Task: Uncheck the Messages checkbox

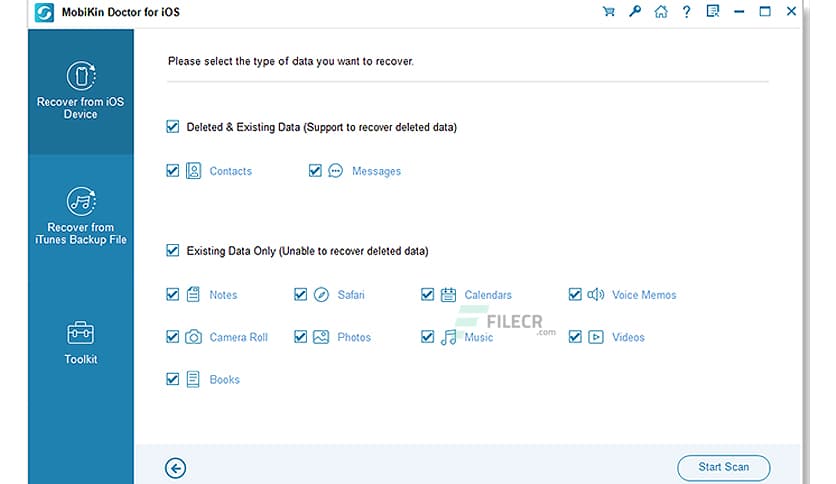Action: click(315, 171)
